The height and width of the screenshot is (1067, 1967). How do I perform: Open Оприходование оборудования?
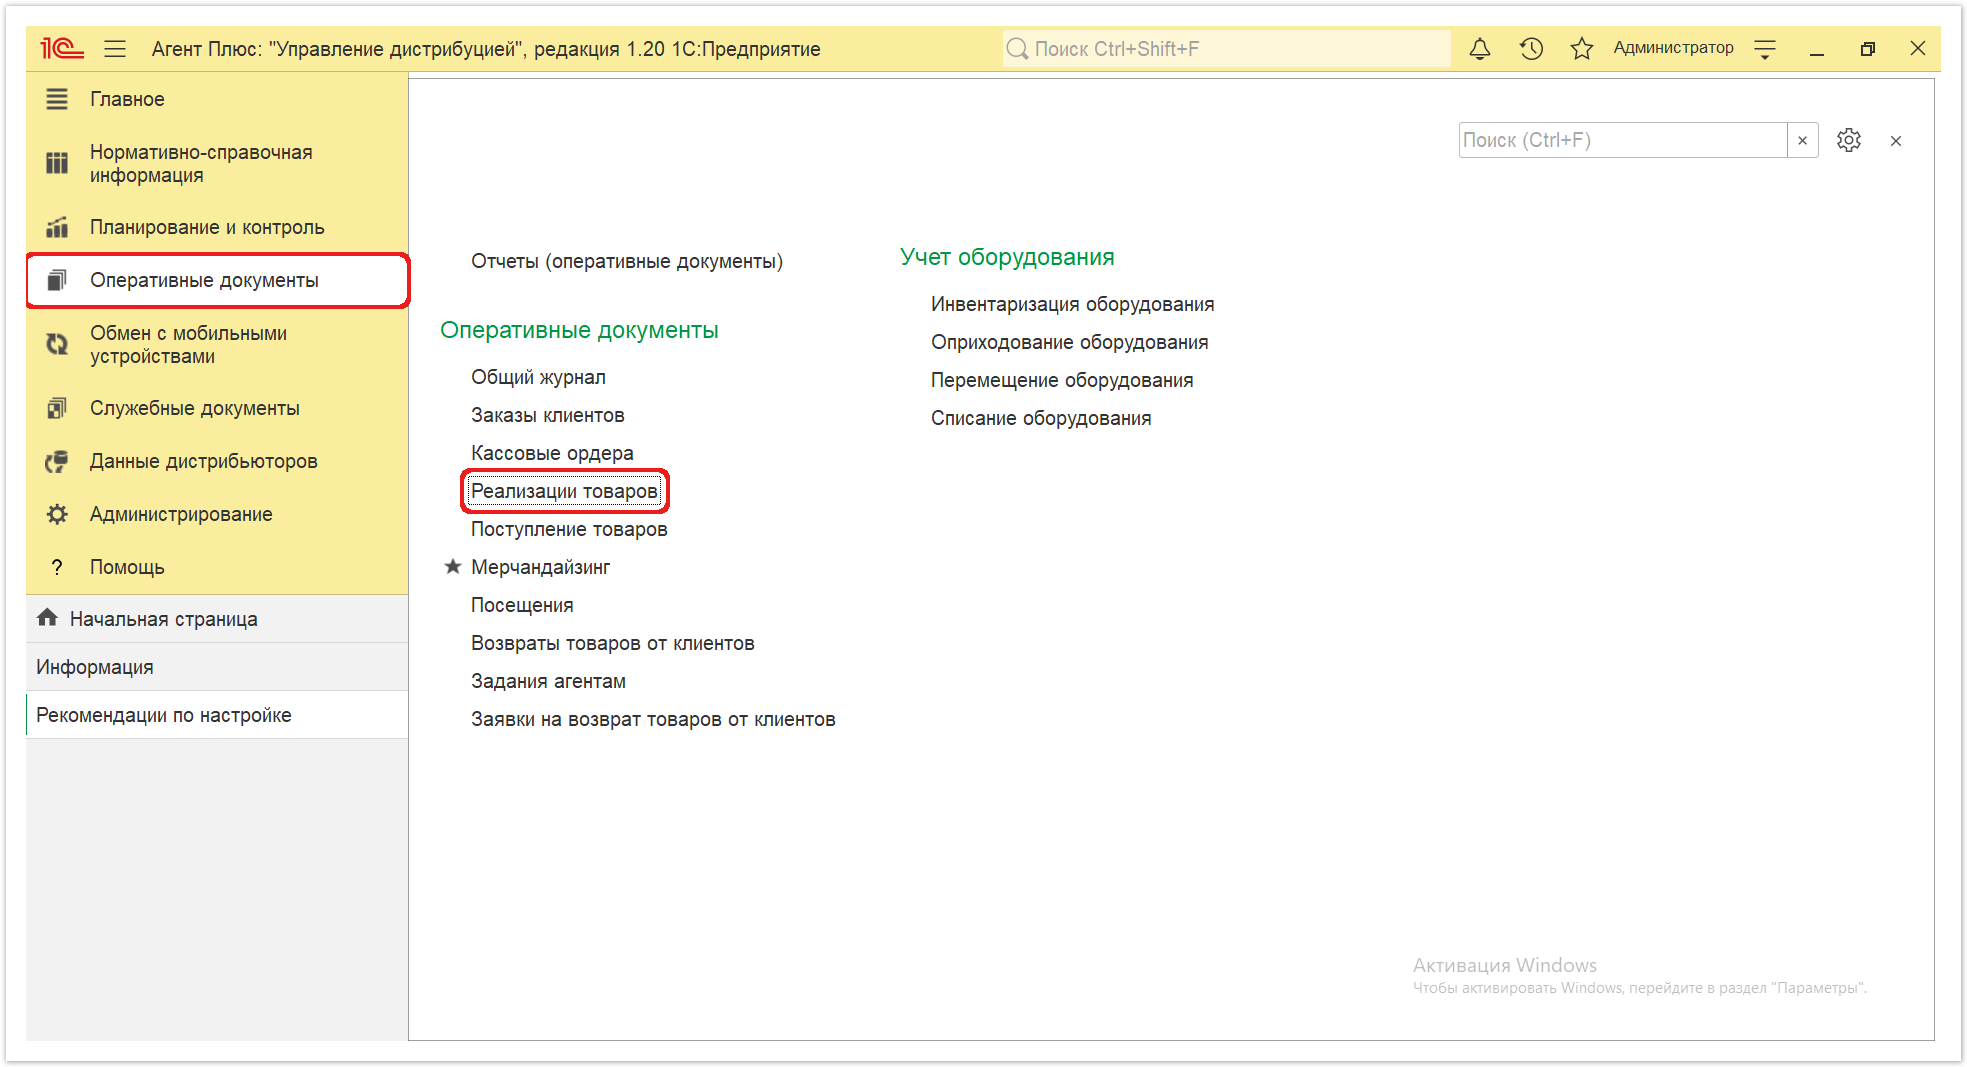(1069, 342)
